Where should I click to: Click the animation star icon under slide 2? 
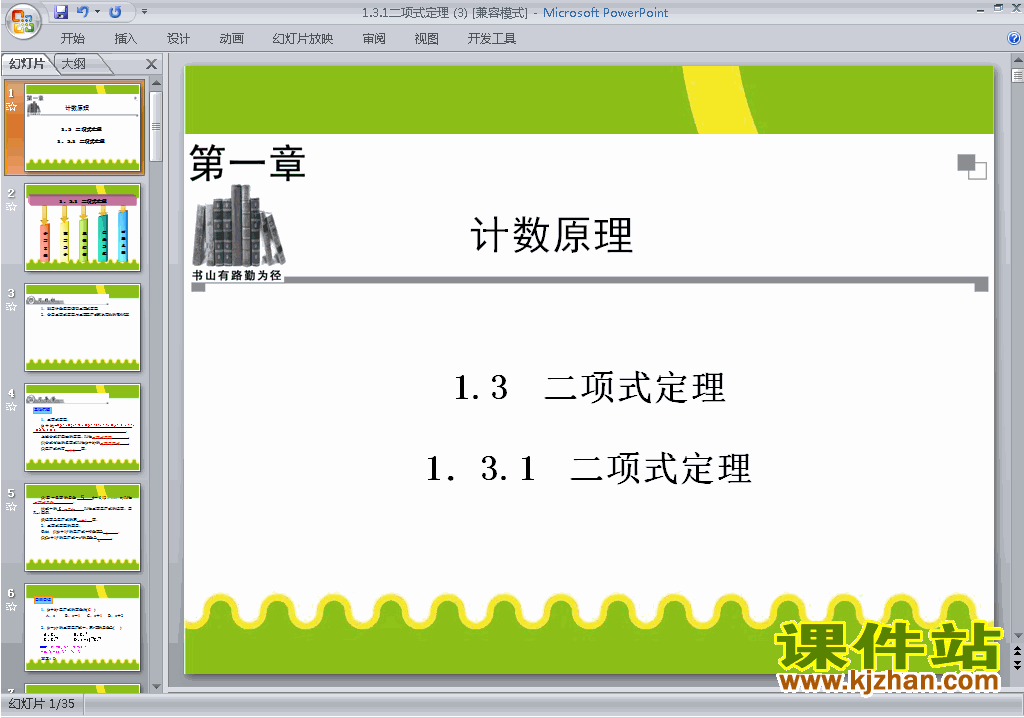pyautogui.click(x=11, y=207)
